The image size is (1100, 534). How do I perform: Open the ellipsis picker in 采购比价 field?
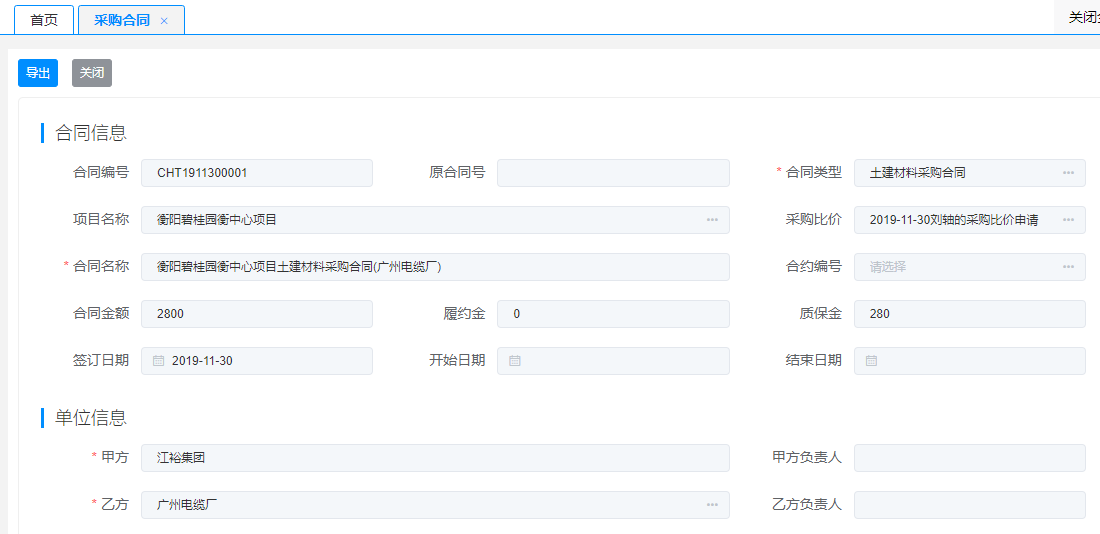[1068, 220]
